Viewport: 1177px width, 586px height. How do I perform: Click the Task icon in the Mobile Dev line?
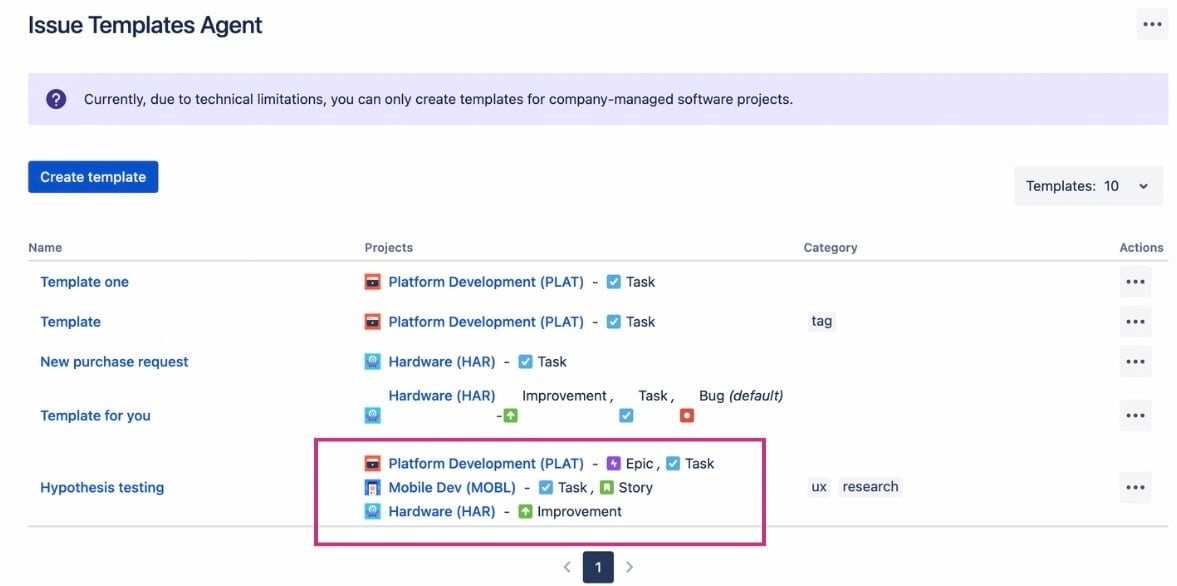(546, 487)
